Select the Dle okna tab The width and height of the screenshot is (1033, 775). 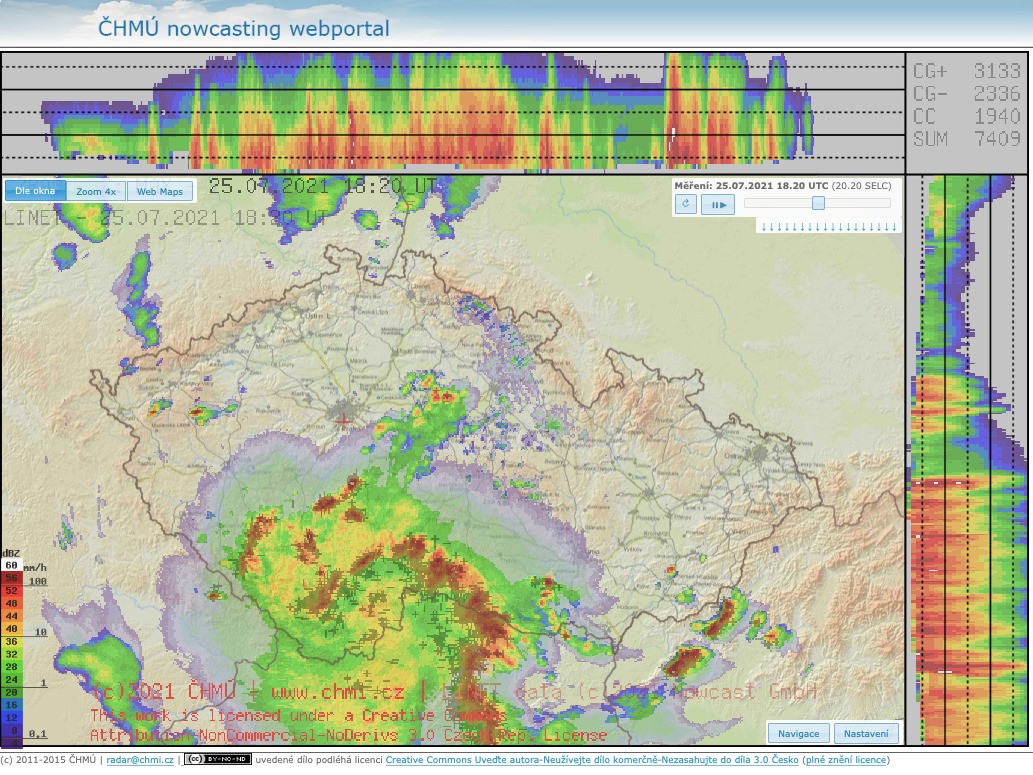tap(35, 191)
